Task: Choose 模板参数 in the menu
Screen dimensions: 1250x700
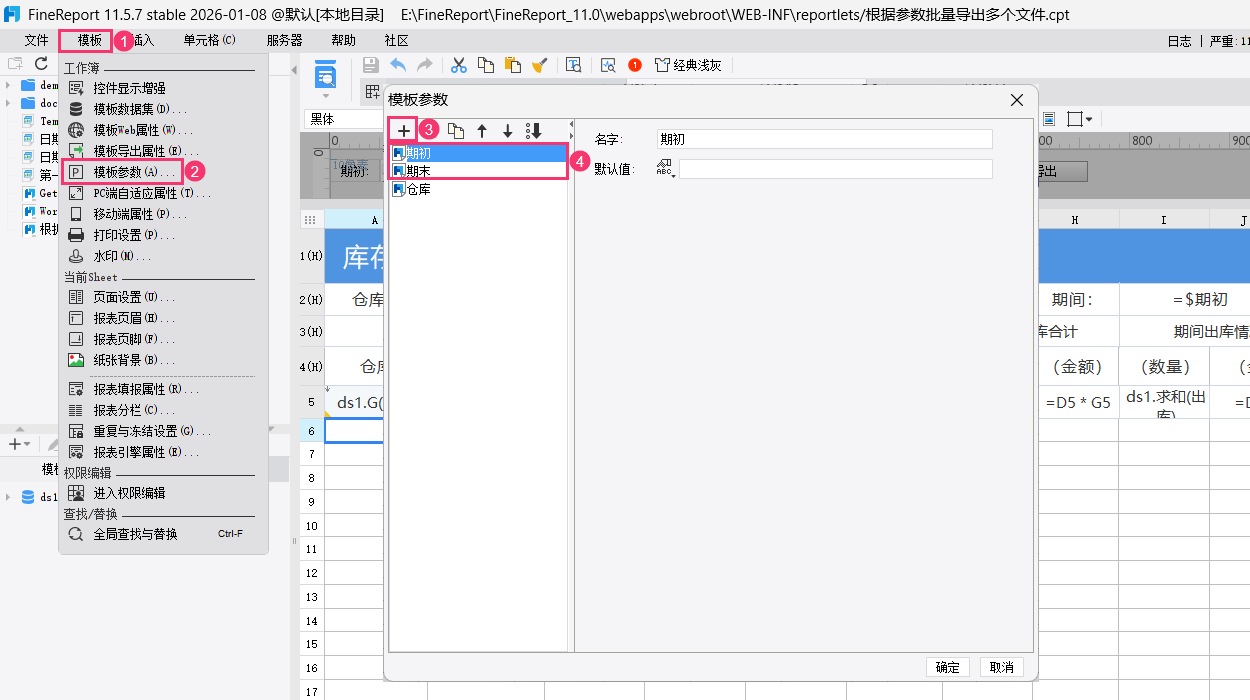Action: click(123, 172)
